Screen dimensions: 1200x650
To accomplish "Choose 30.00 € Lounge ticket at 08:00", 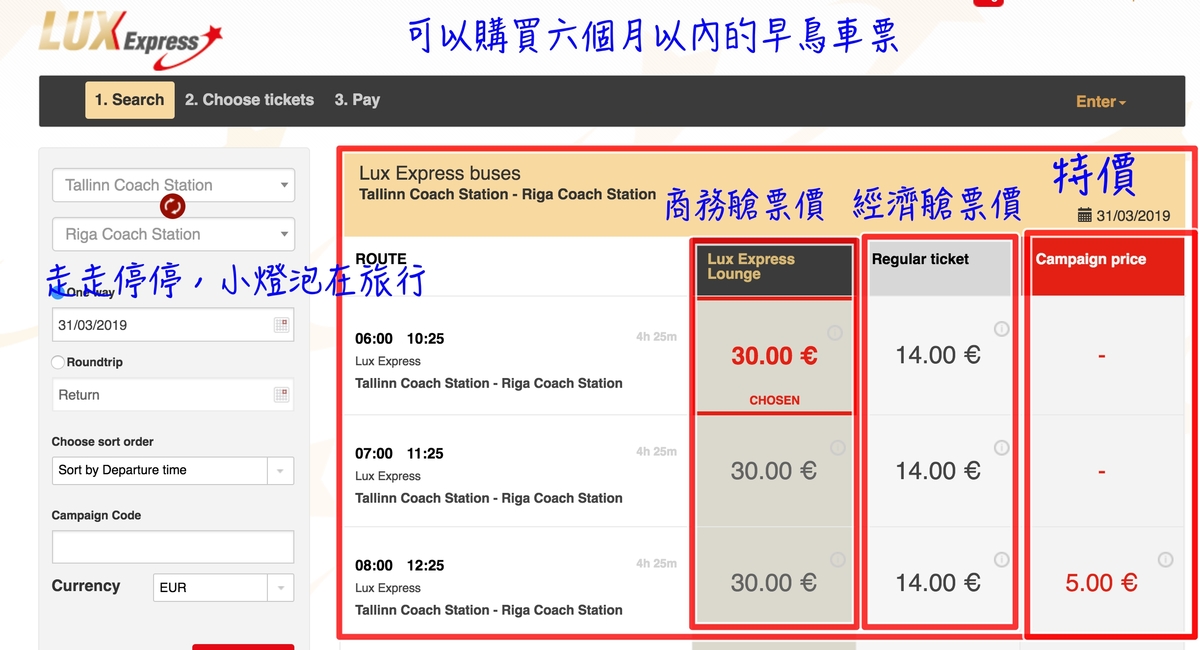I will tap(774, 583).
